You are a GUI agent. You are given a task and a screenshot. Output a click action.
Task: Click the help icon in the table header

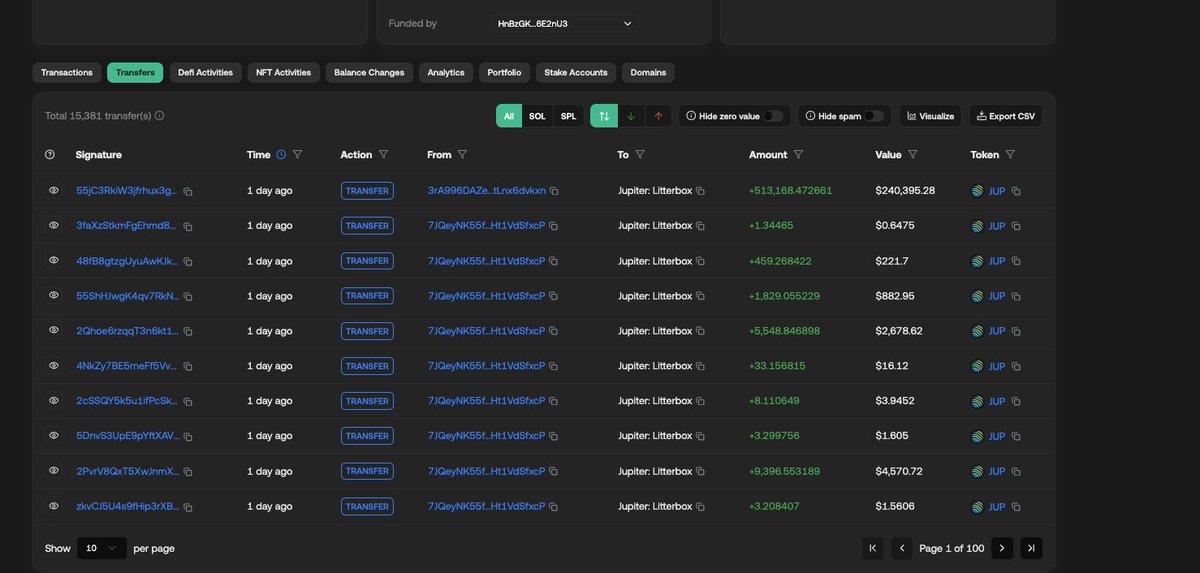[50, 155]
